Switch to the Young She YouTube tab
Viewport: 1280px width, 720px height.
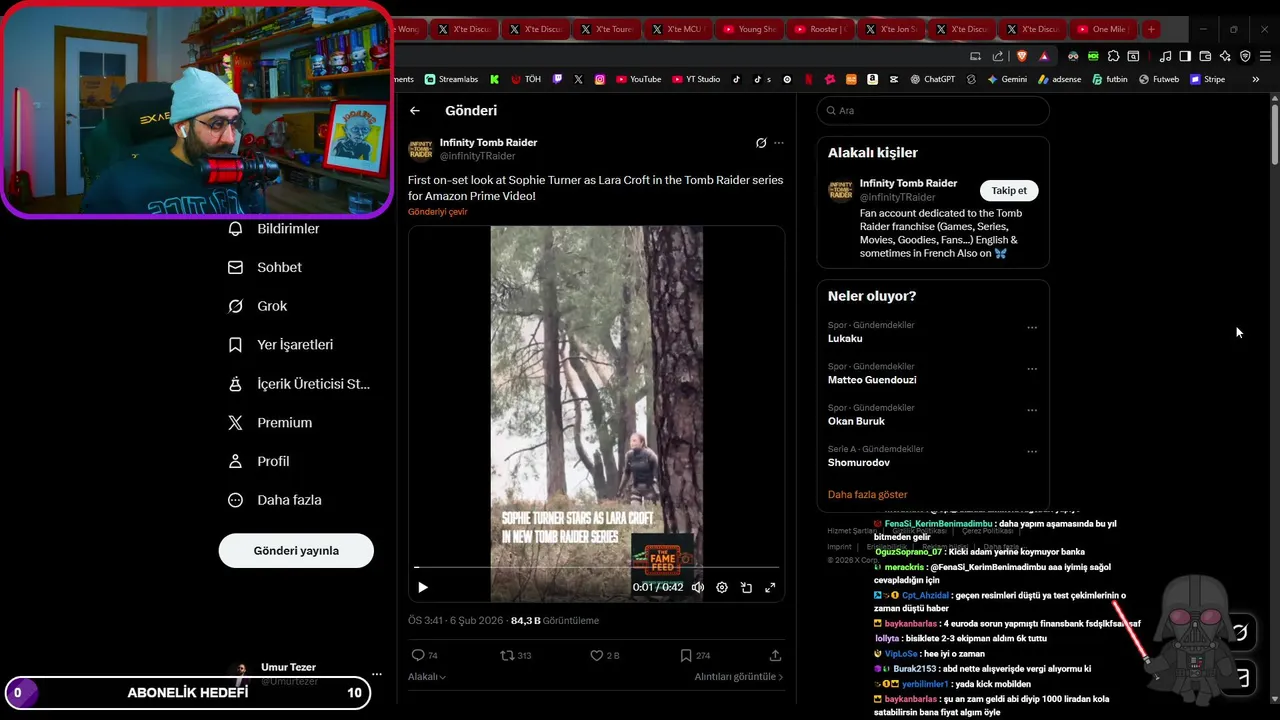coord(749,29)
